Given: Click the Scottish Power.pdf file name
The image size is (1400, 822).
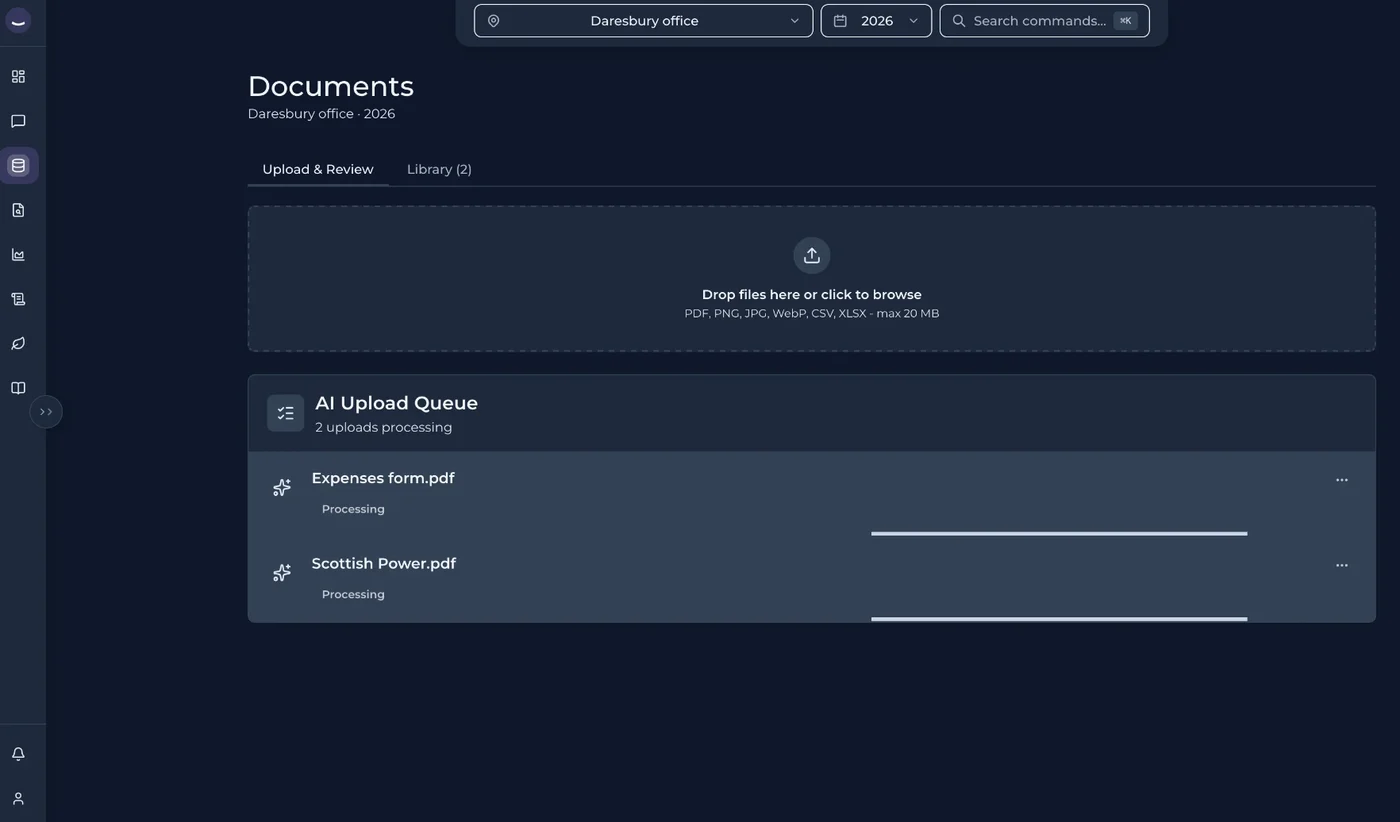Looking at the screenshot, I should pos(384,563).
